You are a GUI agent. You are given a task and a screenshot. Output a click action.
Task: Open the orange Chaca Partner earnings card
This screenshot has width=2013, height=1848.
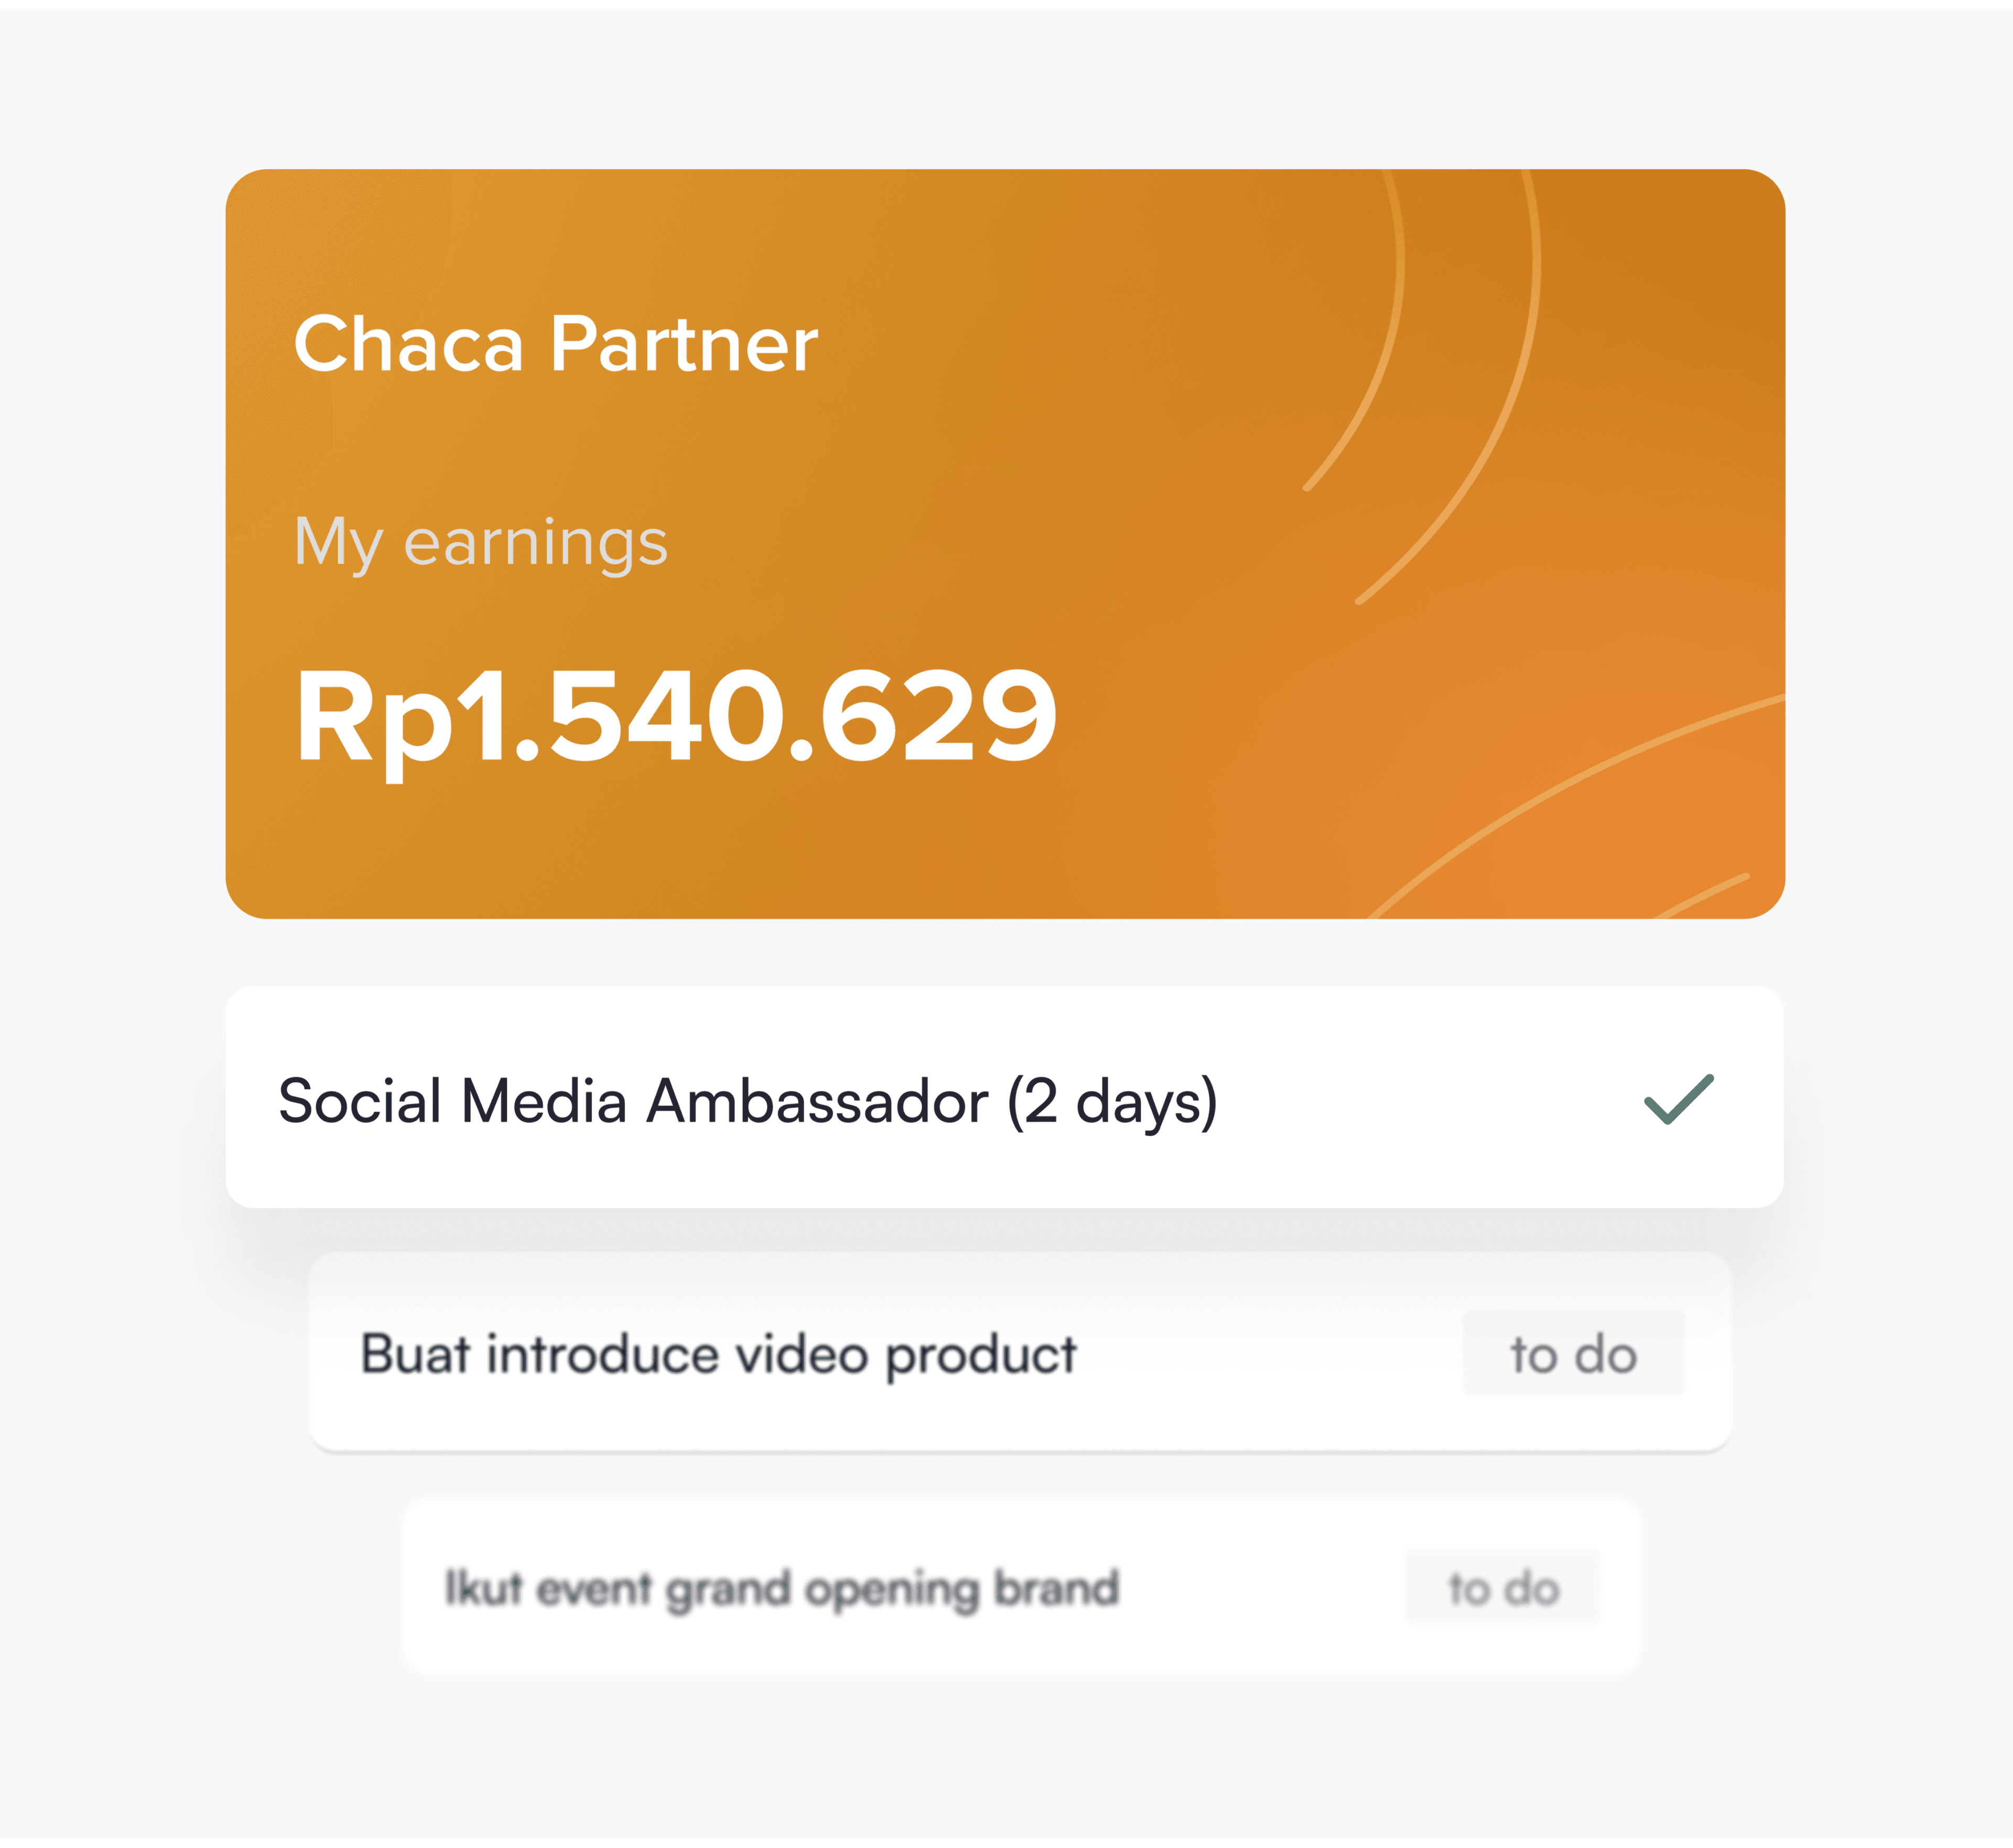pos(1005,544)
